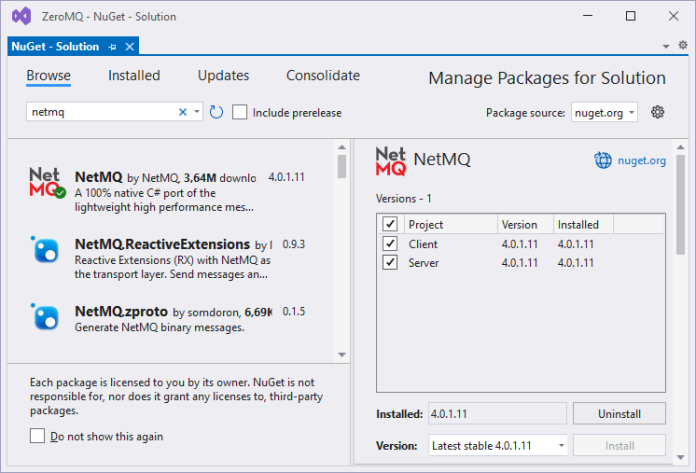Minimize the ZeroMQ window
The height and width of the screenshot is (473, 696).
tap(588, 16)
